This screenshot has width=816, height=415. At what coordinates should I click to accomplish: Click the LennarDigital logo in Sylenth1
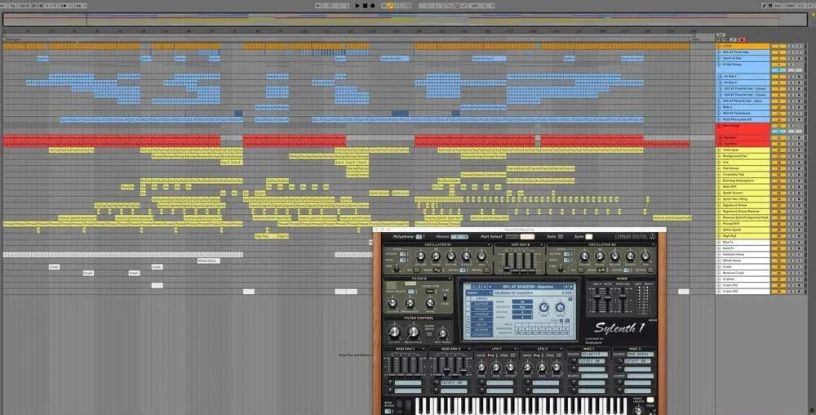pos(634,237)
